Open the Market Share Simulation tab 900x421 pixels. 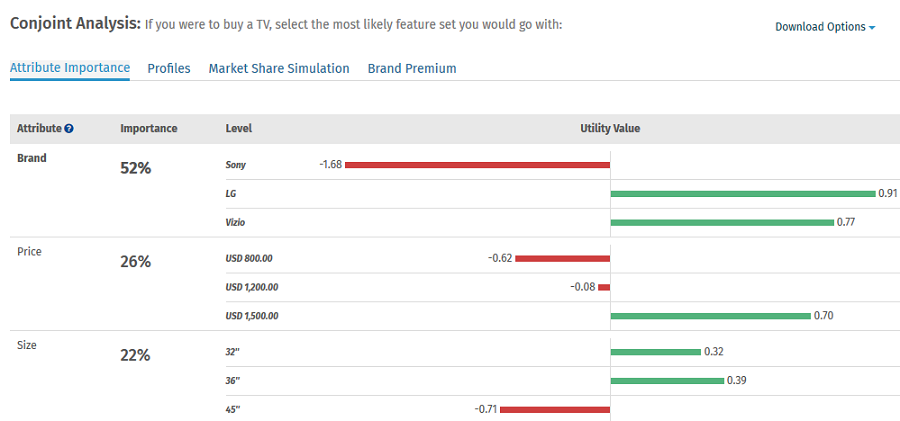[x=279, y=69]
